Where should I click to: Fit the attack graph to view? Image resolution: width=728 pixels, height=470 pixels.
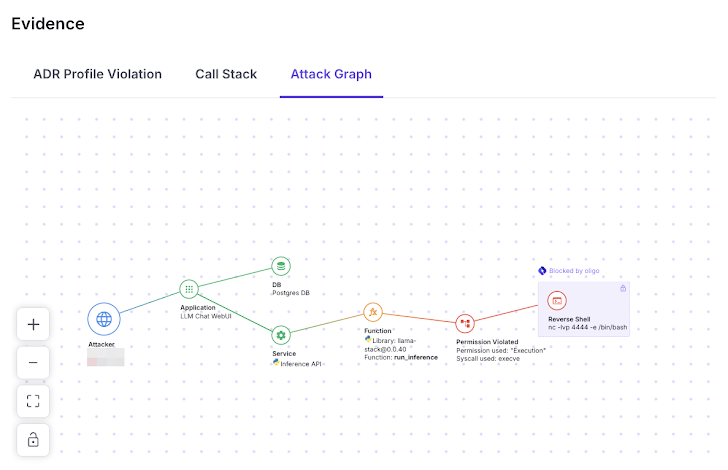(x=33, y=401)
